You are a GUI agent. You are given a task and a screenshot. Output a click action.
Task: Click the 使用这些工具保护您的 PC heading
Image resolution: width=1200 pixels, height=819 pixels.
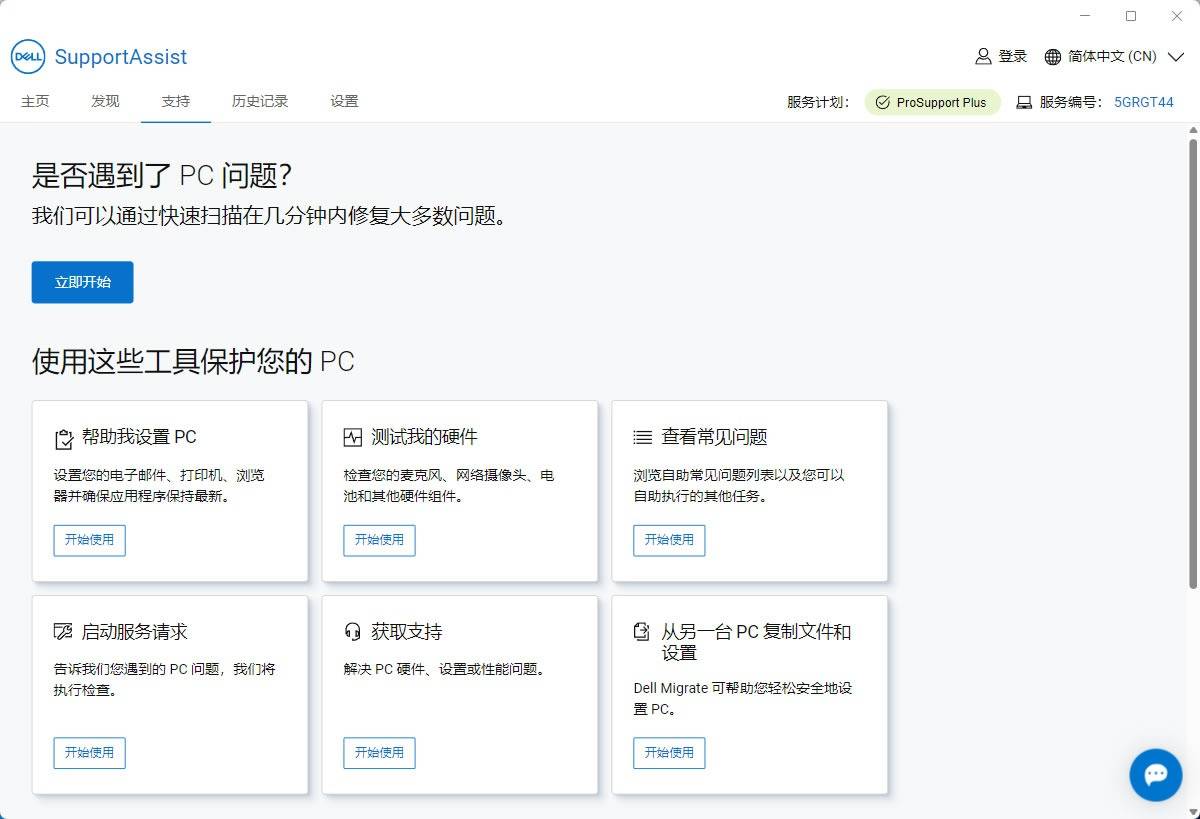tap(193, 361)
